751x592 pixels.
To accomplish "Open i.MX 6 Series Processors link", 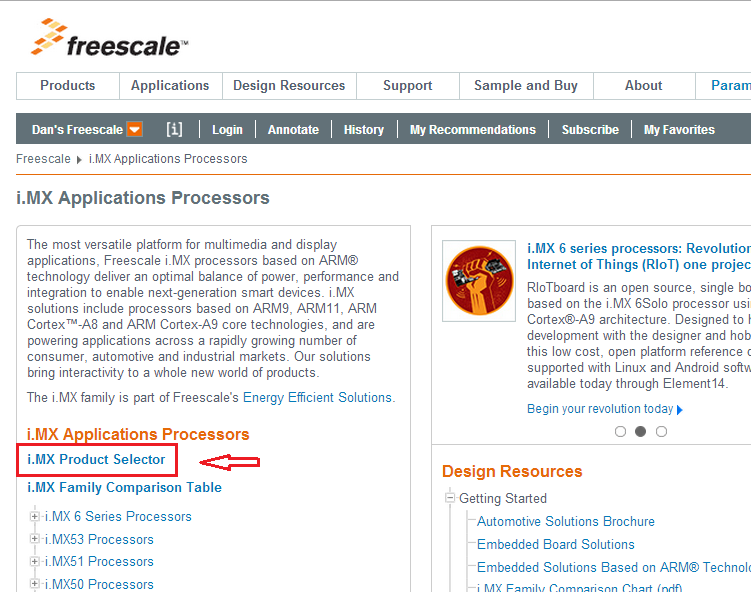I will point(118,516).
